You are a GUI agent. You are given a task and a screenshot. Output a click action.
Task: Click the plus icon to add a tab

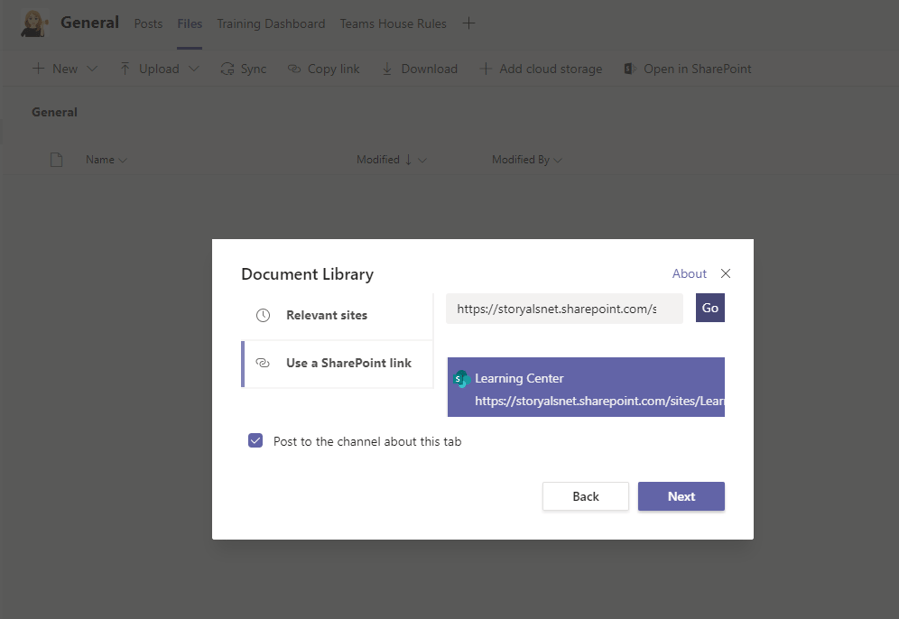pos(468,23)
